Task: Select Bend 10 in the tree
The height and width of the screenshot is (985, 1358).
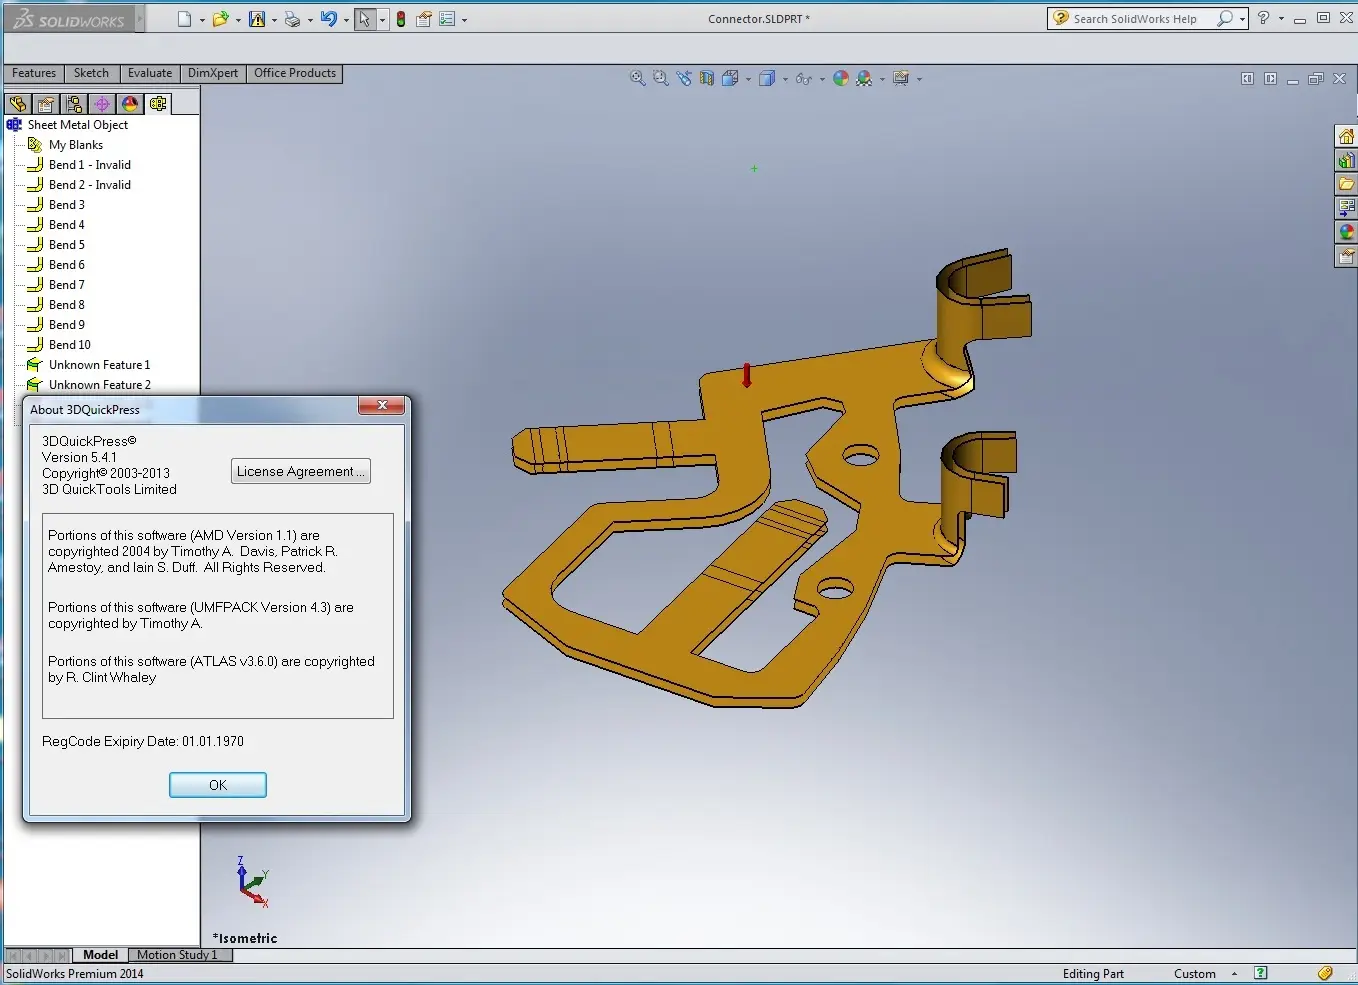Action: point(70,345)
